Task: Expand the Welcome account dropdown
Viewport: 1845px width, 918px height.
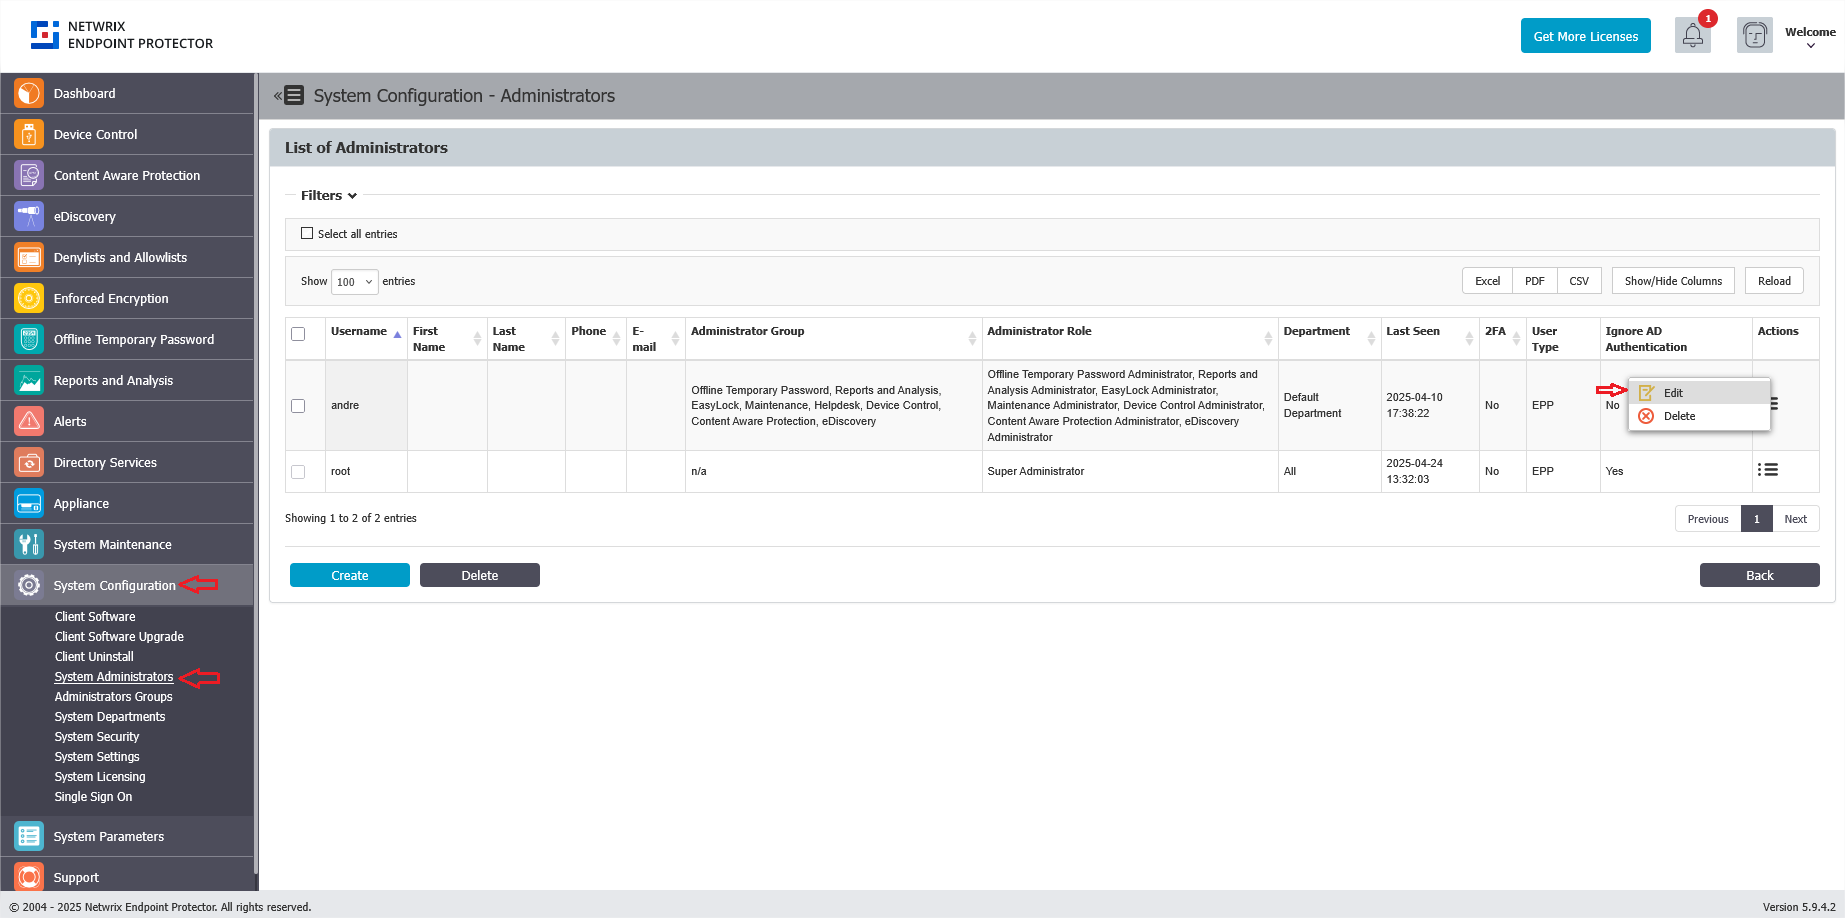Action: click(1809, 37)
